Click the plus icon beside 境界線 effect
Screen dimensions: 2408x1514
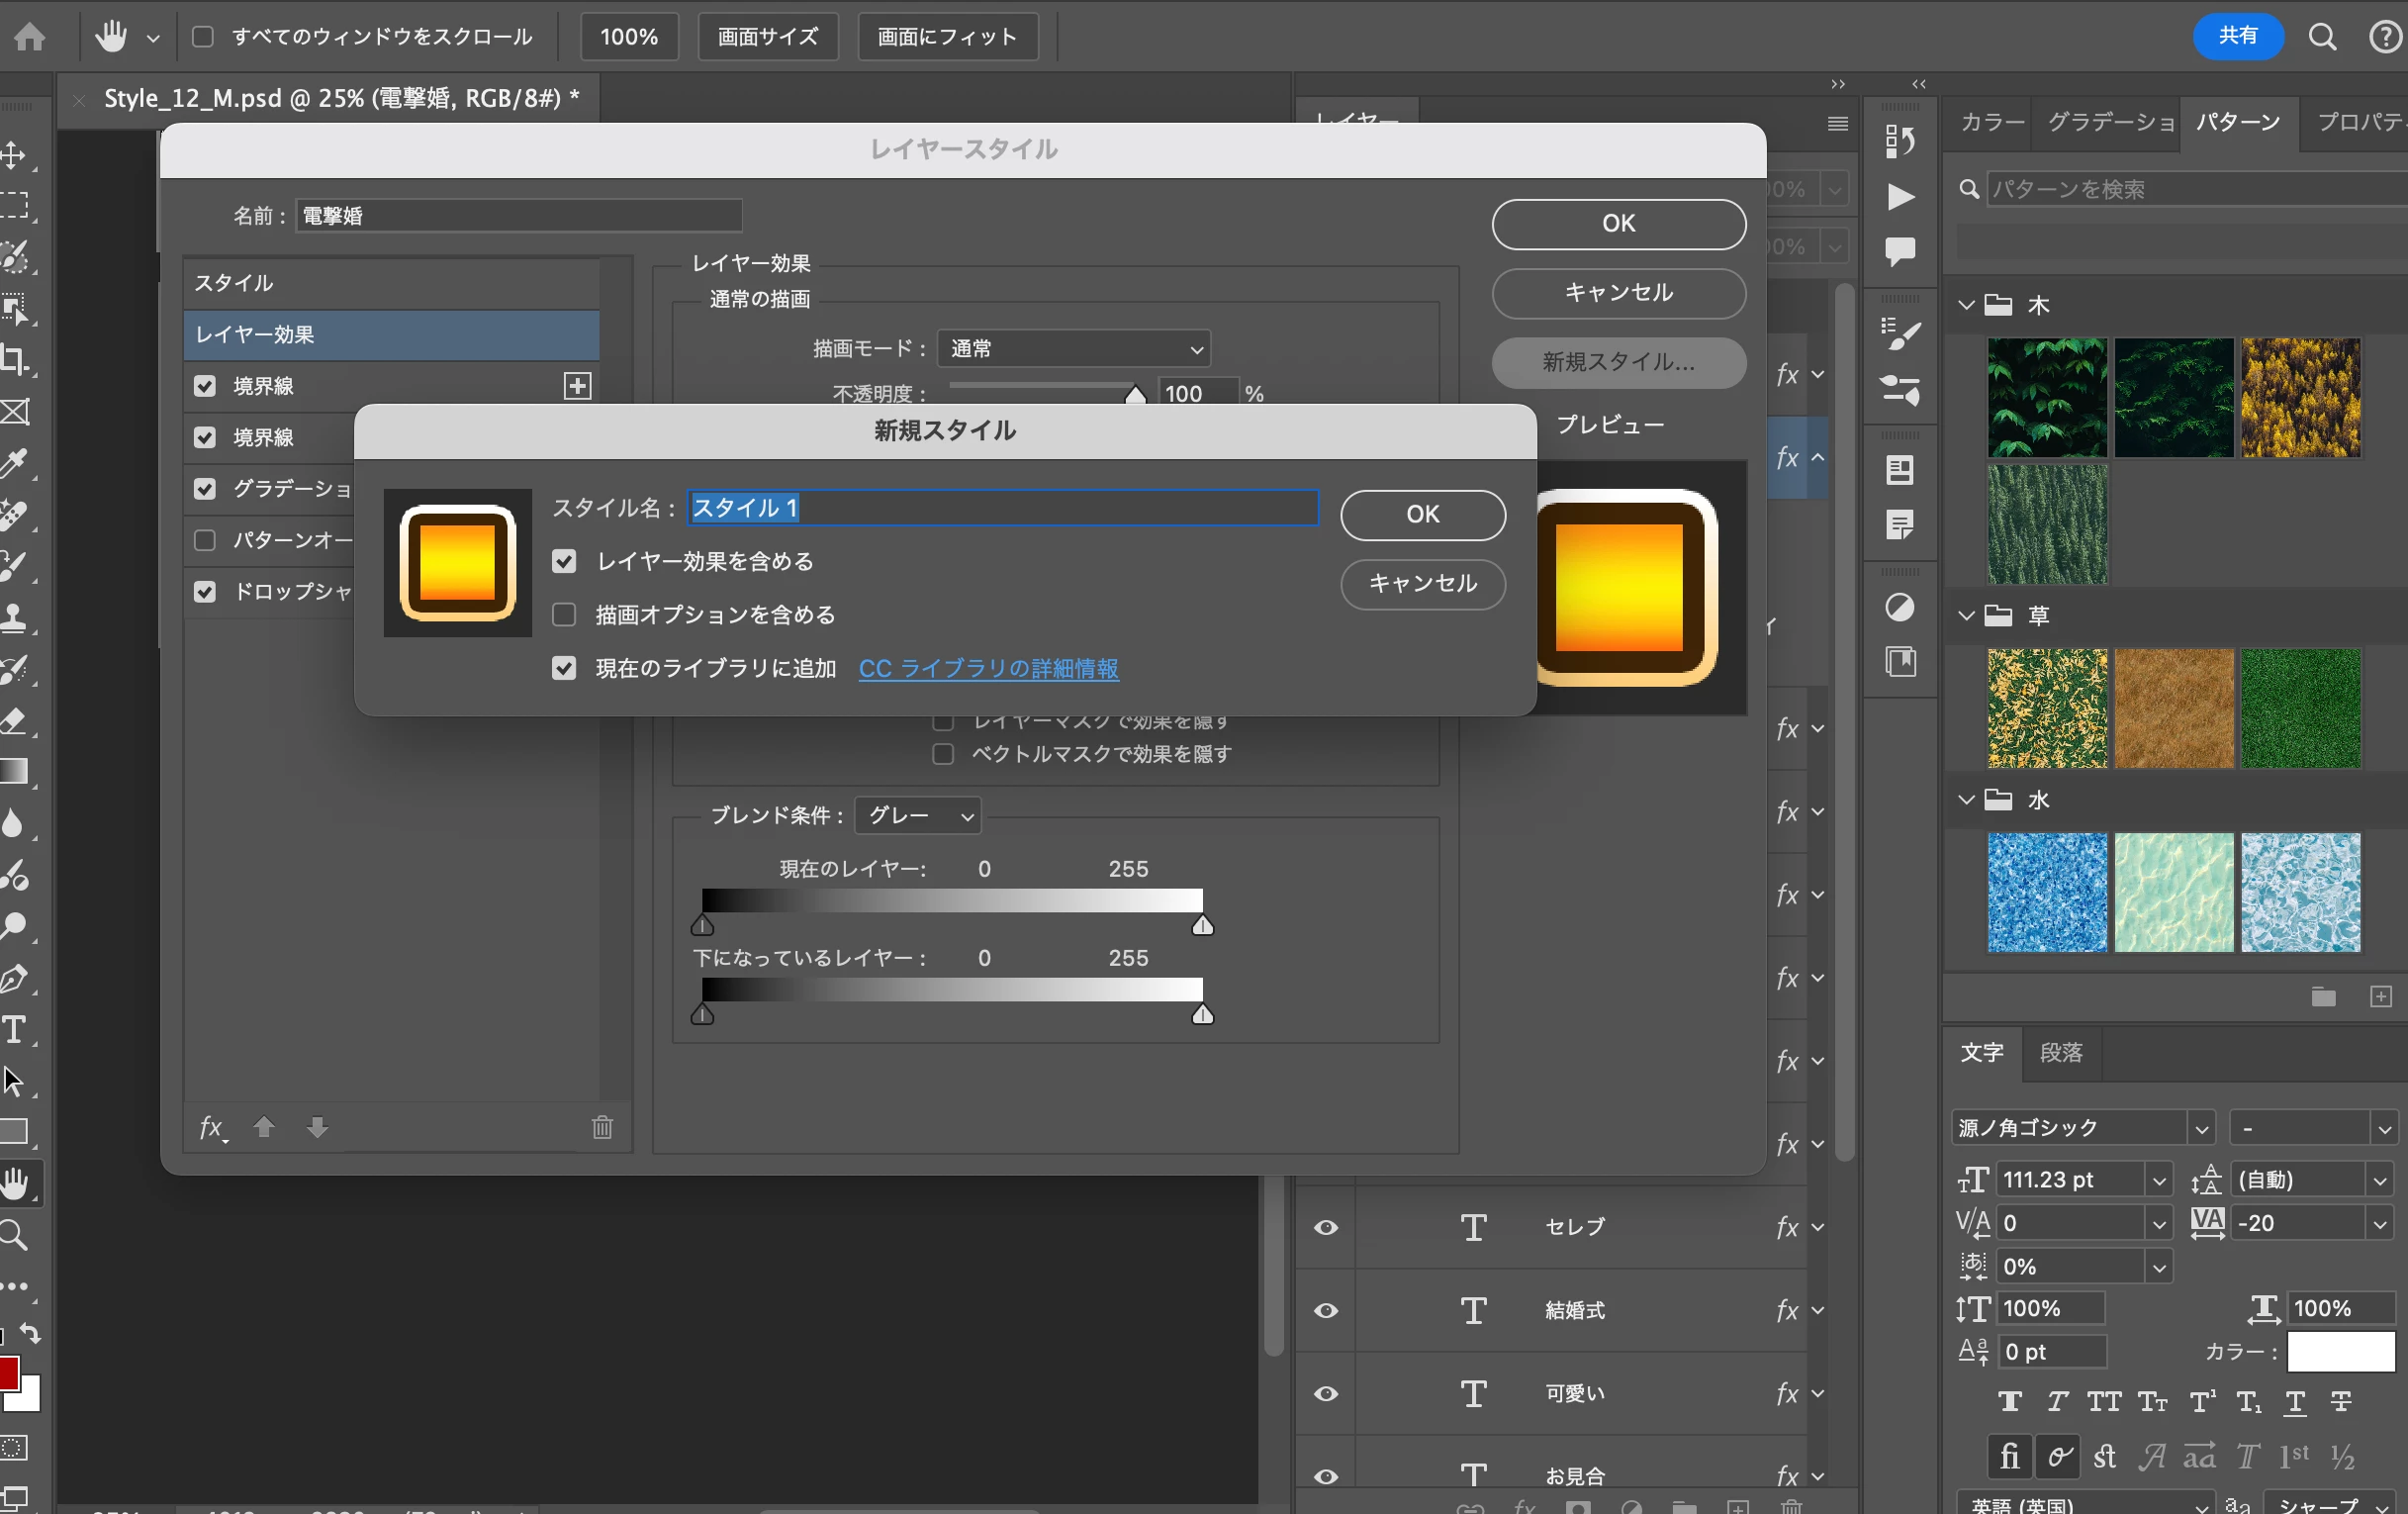[x=577, y=386]
